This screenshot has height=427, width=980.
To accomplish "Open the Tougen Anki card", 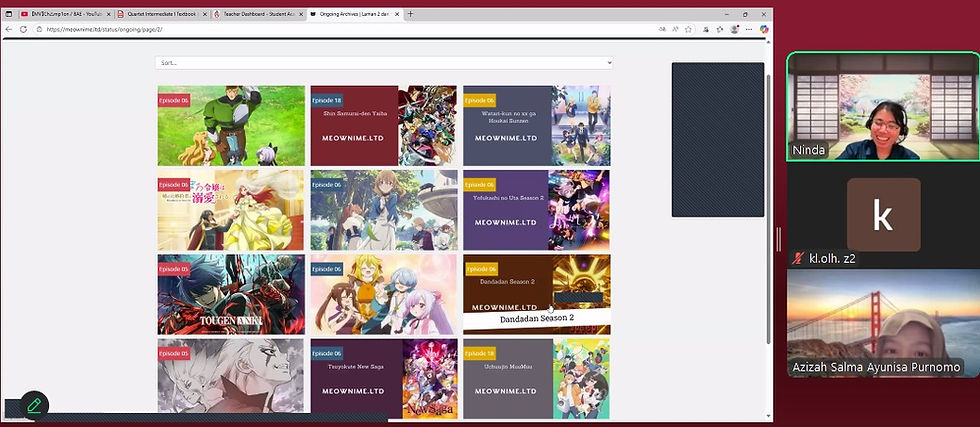I will [231, 294].
